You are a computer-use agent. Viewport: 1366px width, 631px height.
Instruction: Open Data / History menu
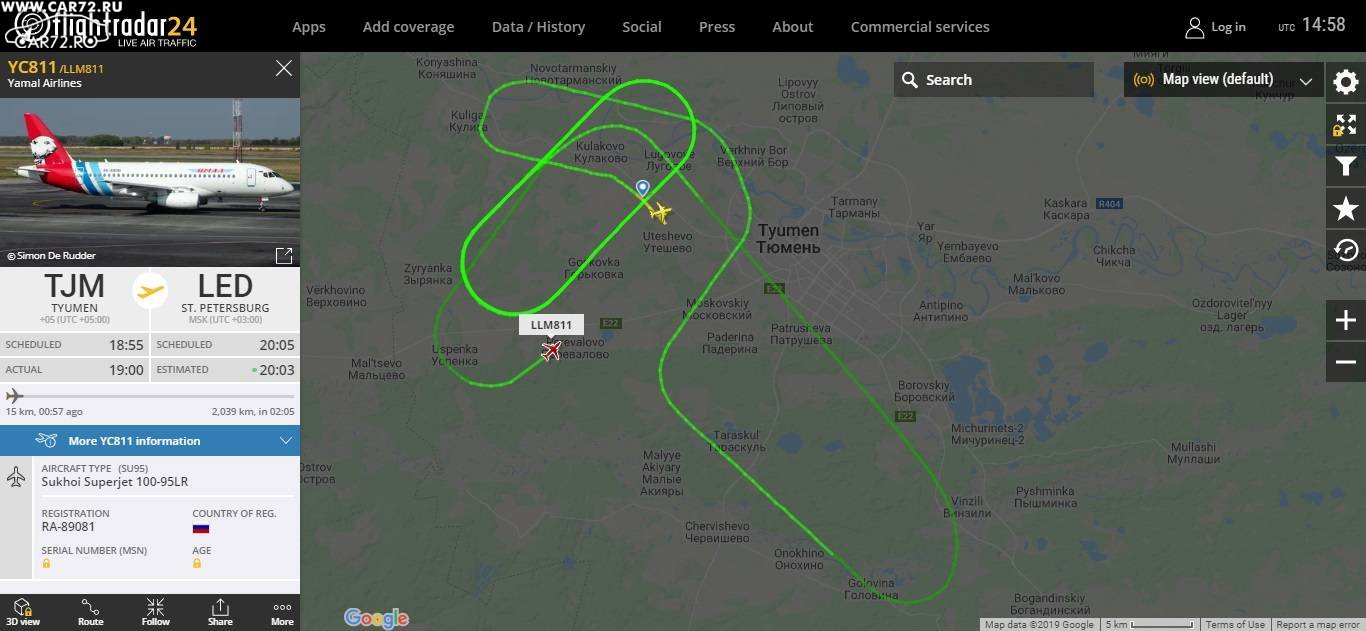pyautogui.click(x=538, y=27)
